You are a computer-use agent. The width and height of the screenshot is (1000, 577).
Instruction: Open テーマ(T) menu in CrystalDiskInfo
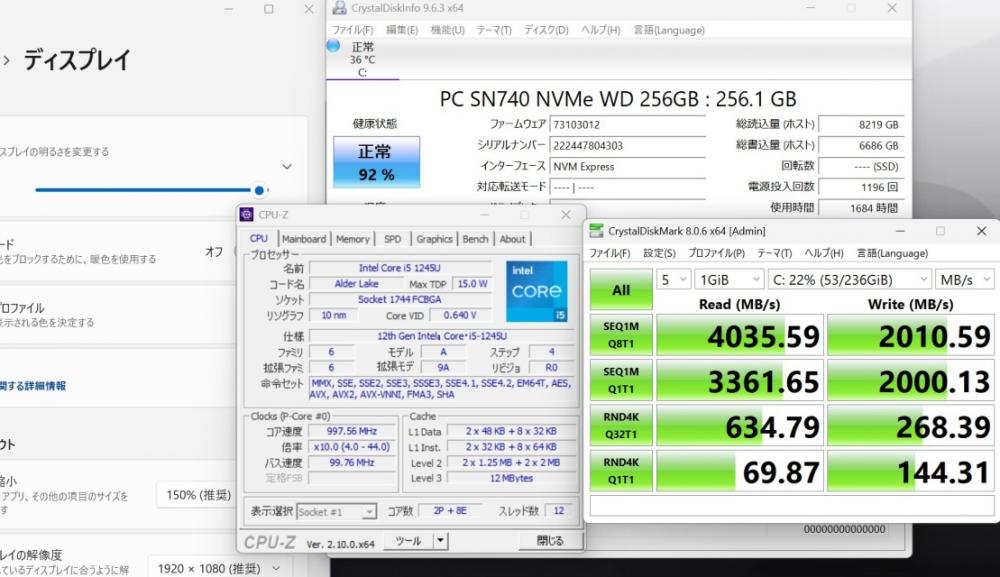click(x=494, y=30)
